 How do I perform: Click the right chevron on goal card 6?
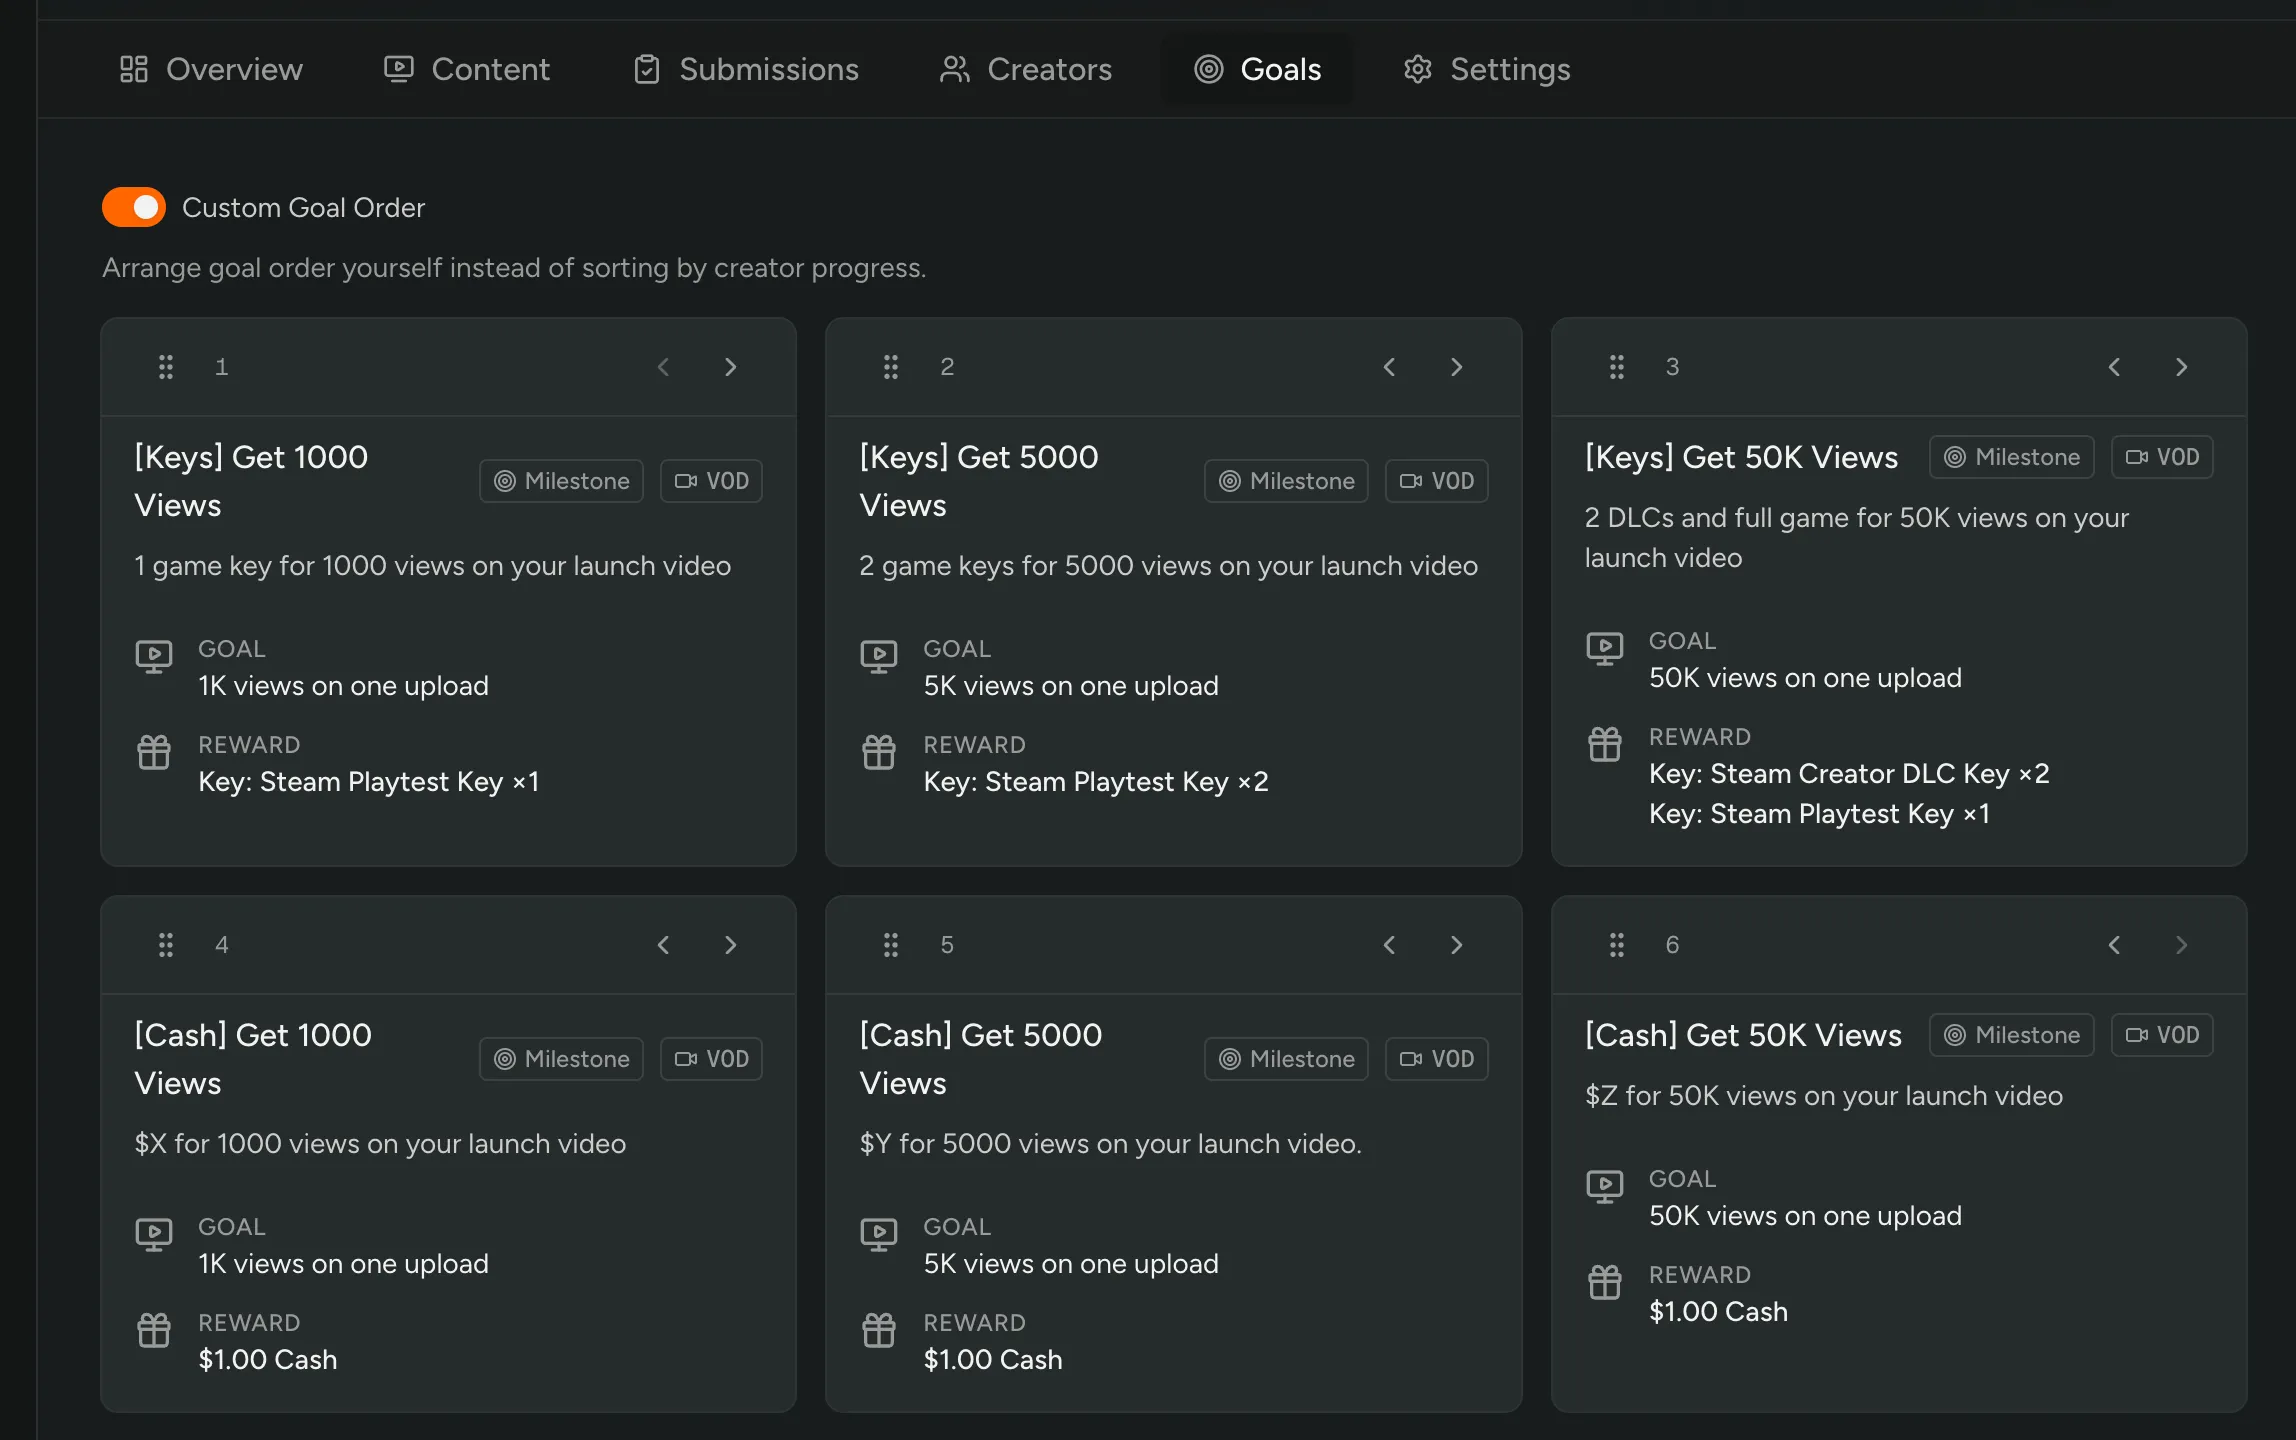[x=2182, y=945]
